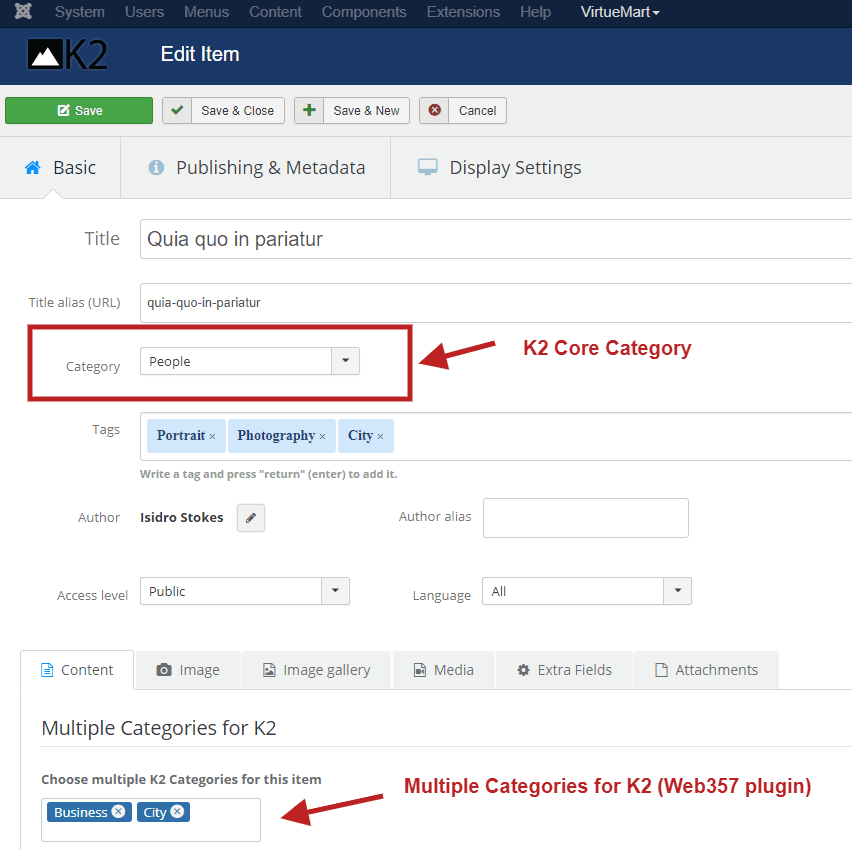Screen dimensions: 852x850
Task: Open the Help menu
Action: pyautogui.click(x=535, y=11)
